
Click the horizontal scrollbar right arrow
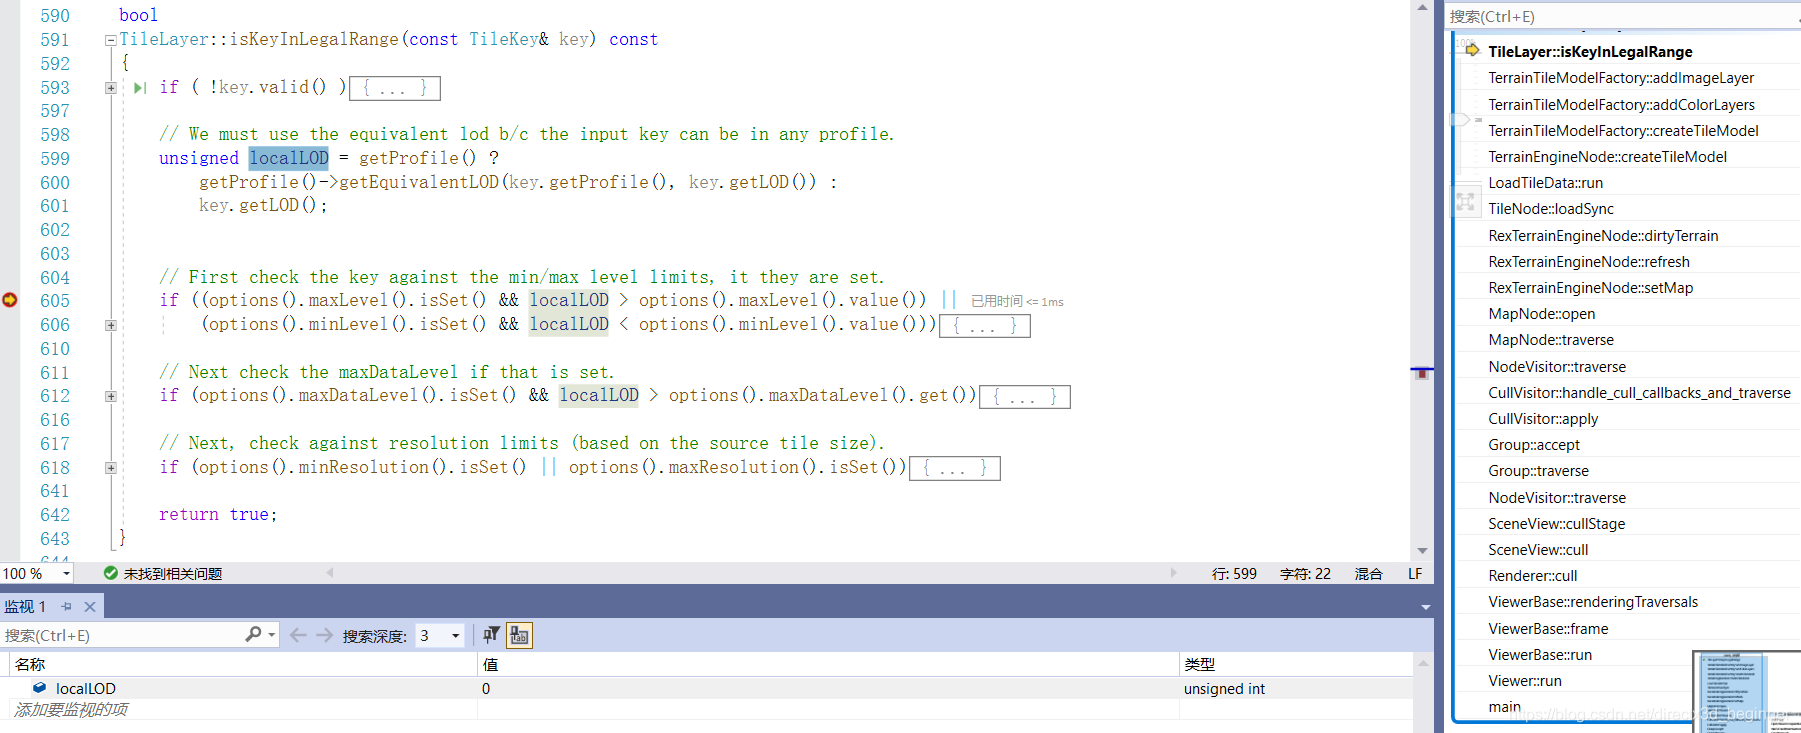pos(1174,573)
